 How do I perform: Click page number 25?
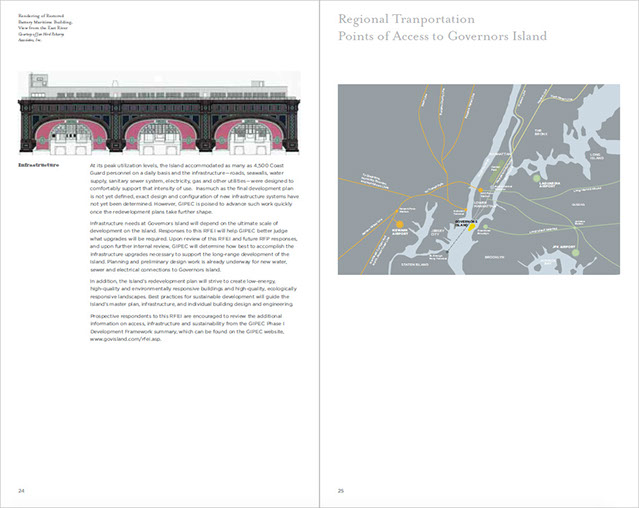coord(341,490)
